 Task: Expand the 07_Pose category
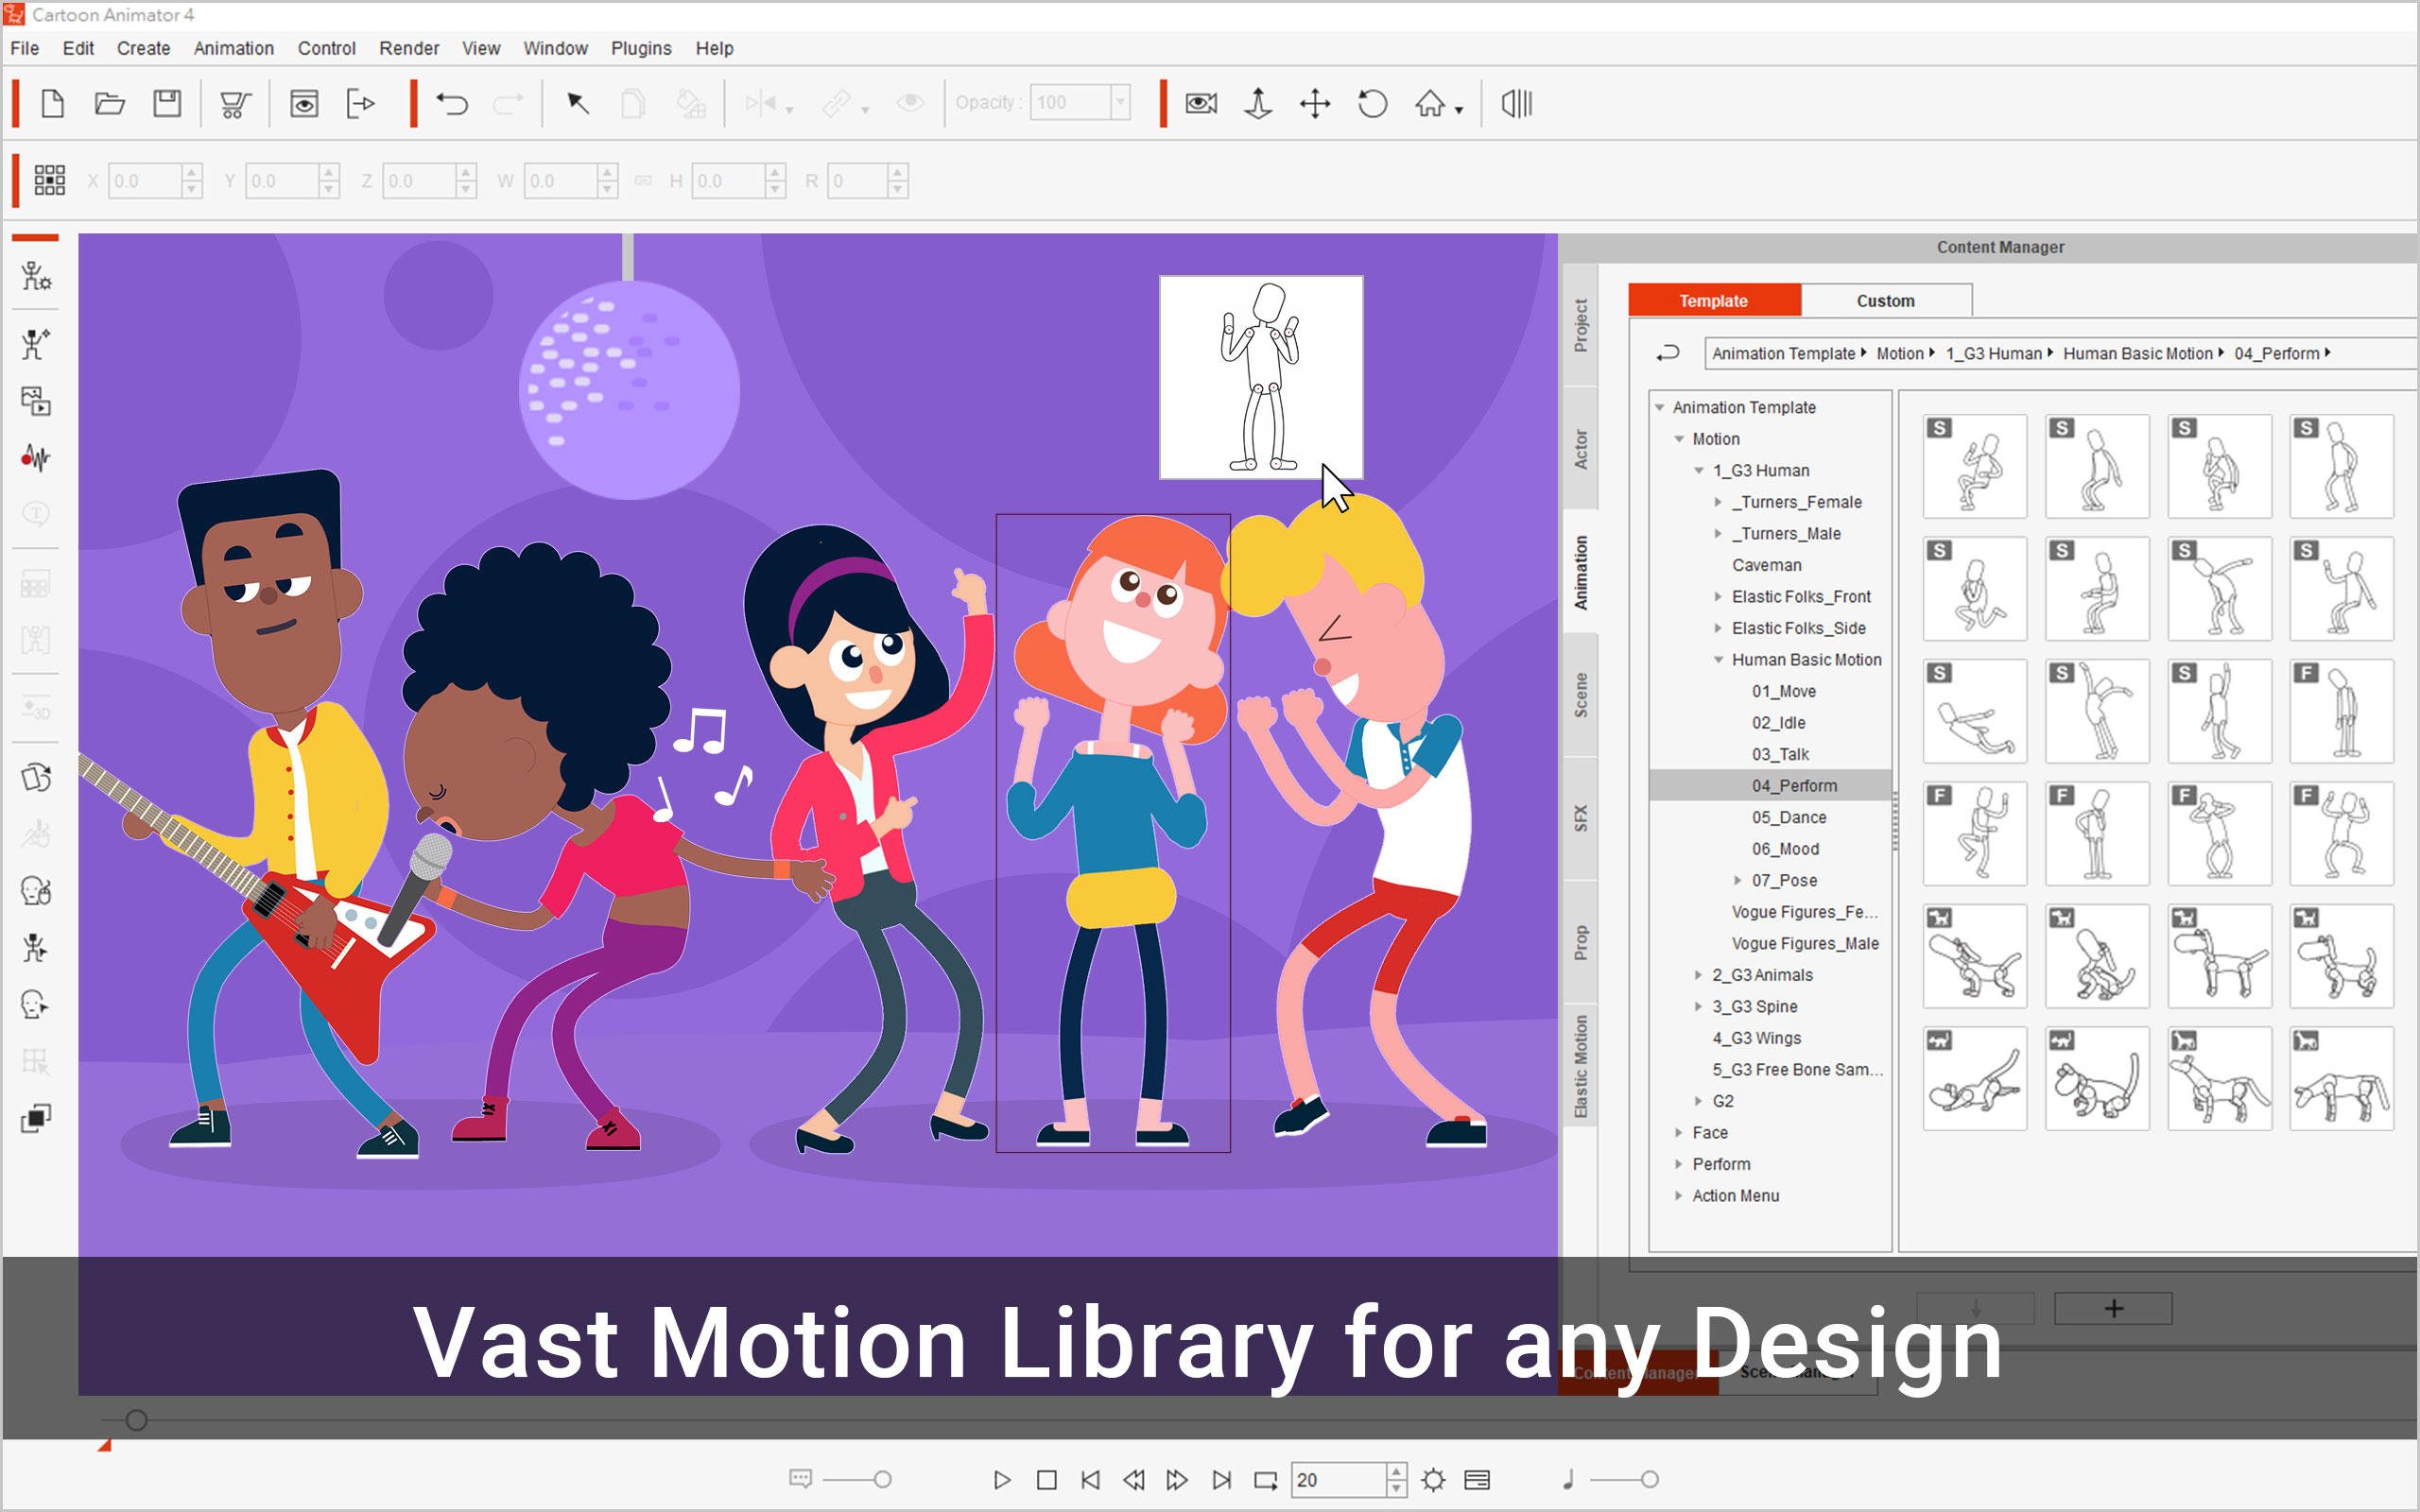pos(1740,880)
